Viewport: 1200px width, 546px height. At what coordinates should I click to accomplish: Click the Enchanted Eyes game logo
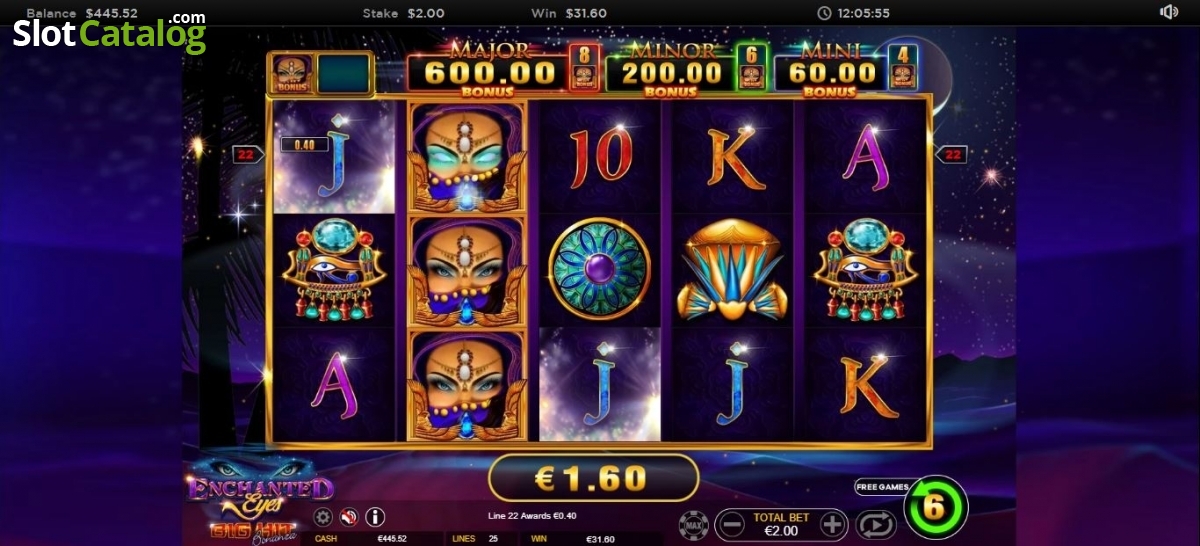[x=258, y=487]
